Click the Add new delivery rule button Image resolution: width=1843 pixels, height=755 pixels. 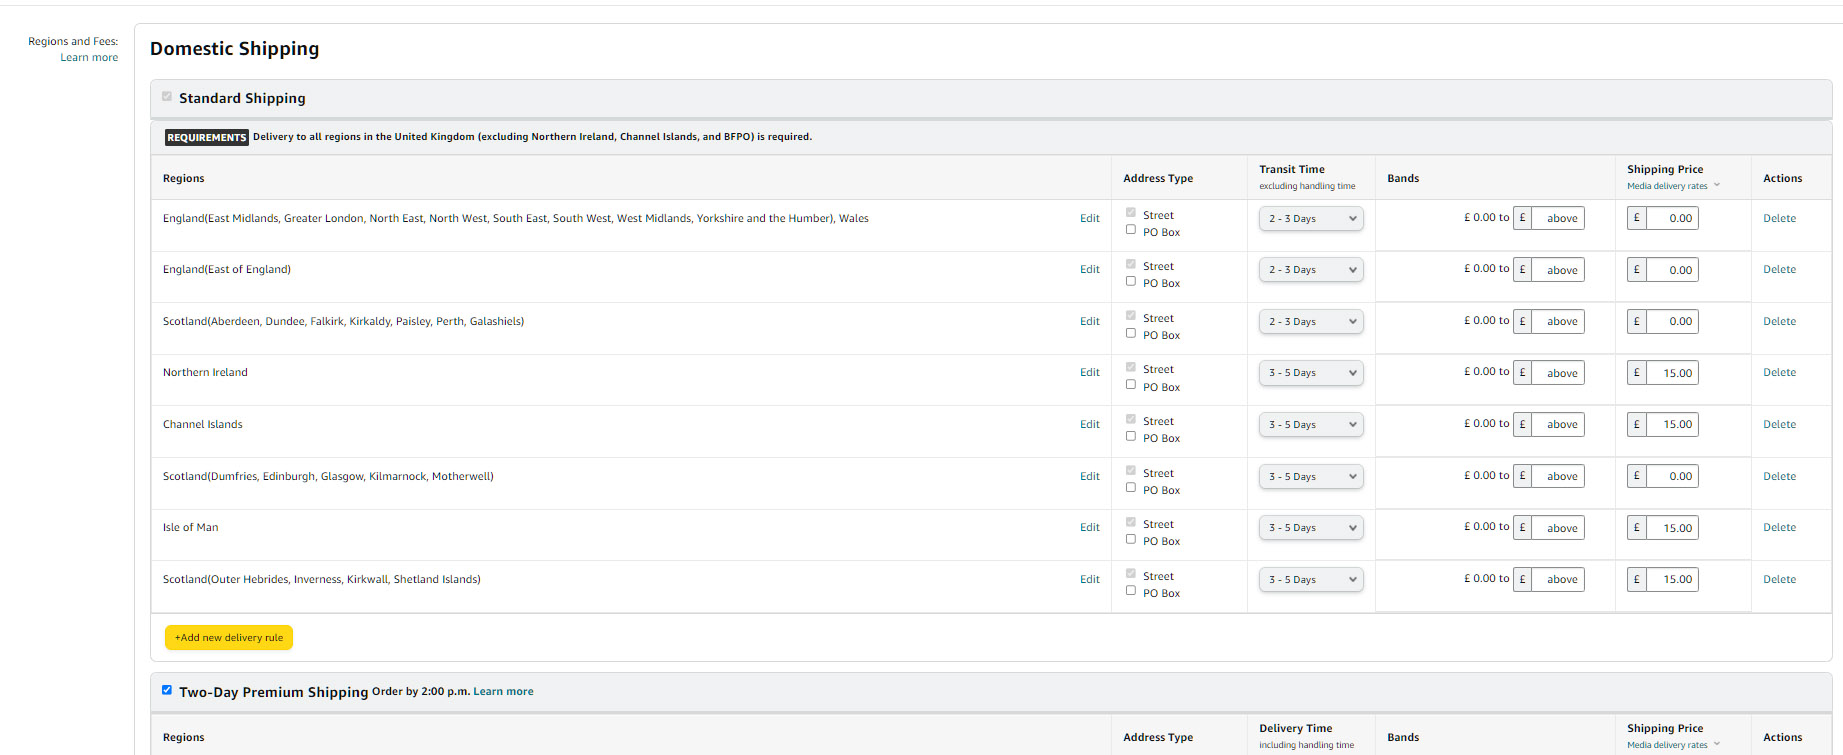click(x=229, y=638)
